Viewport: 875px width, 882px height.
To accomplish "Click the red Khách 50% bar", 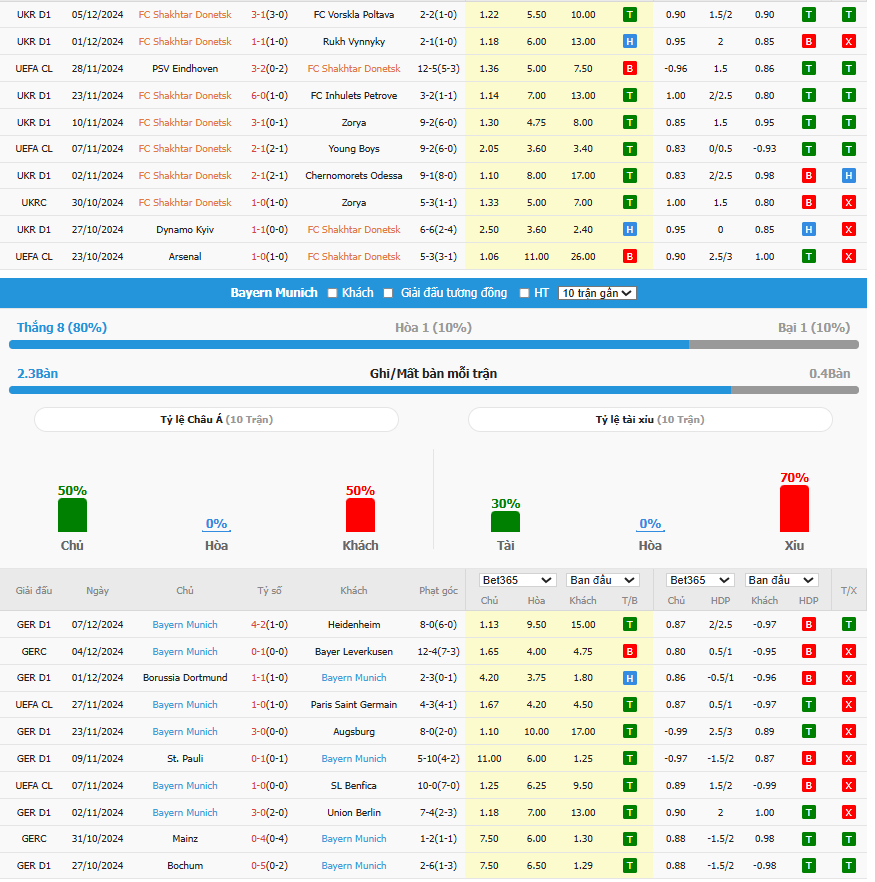I will pyautogui.click(x=360, y=515).
